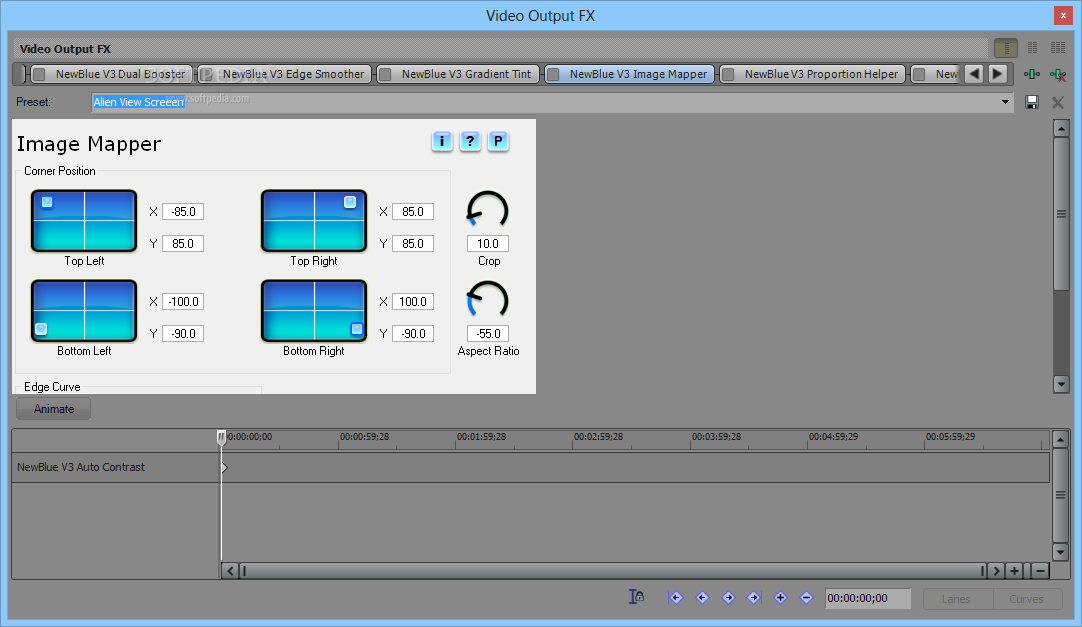Zoom in the keyframe timeline
Screen dimensions: 1082x627
1014,570
